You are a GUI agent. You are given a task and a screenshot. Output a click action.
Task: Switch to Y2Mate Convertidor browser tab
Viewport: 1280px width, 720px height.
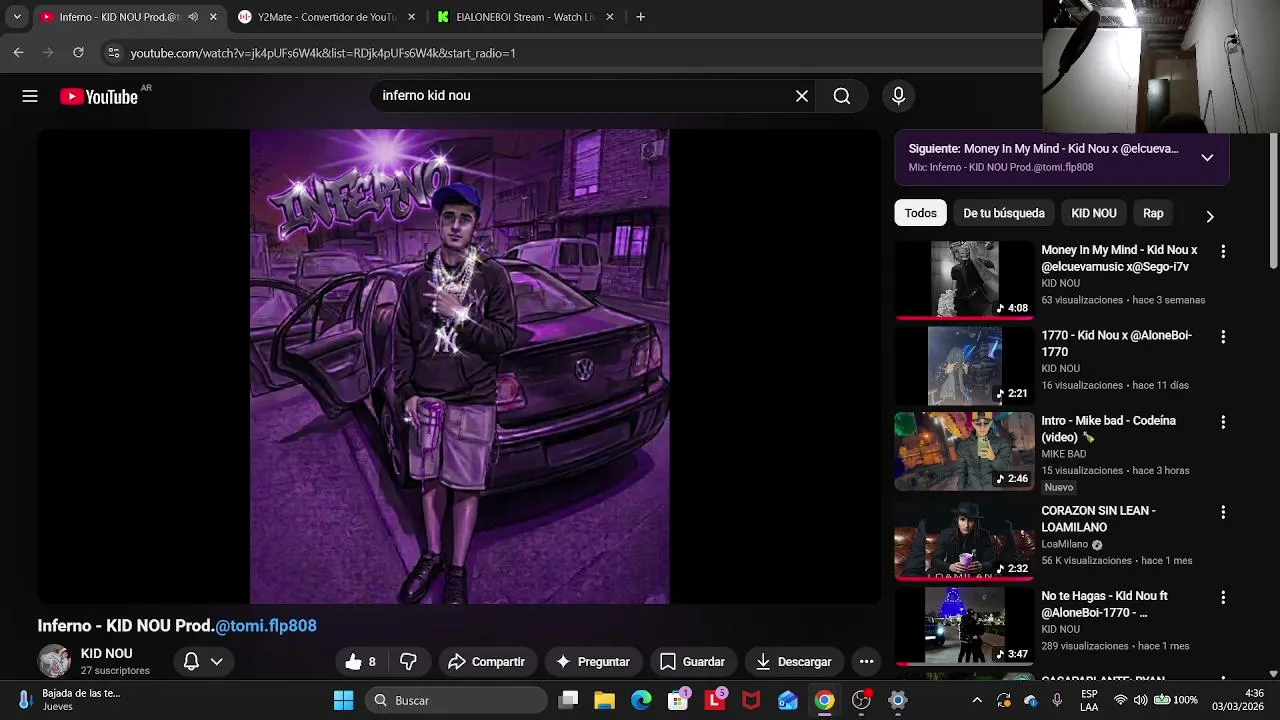tap(326, 17)
